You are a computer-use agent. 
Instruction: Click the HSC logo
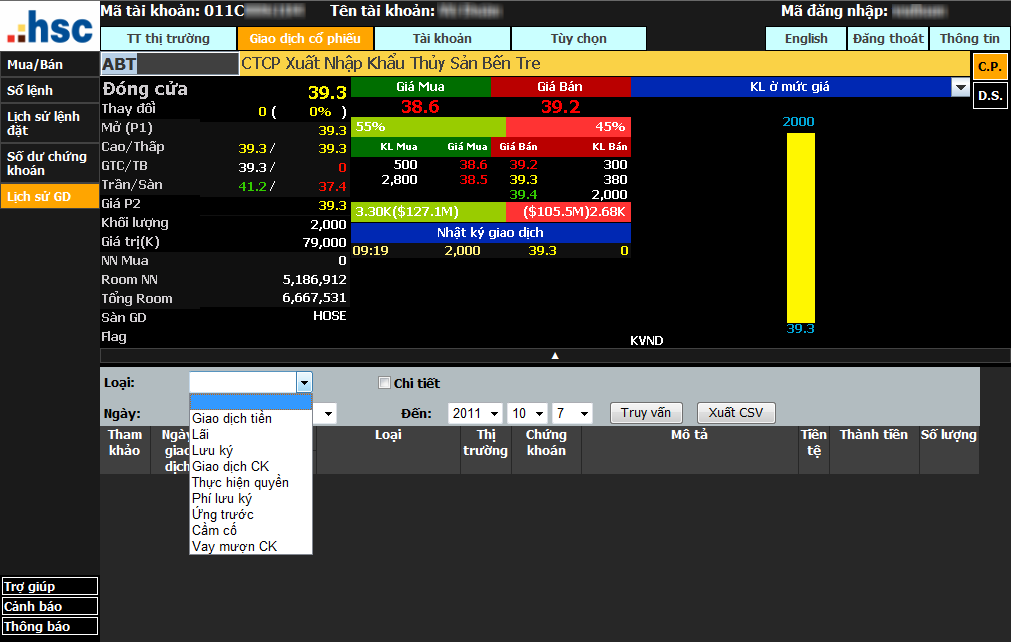click(x=49, y=25)
